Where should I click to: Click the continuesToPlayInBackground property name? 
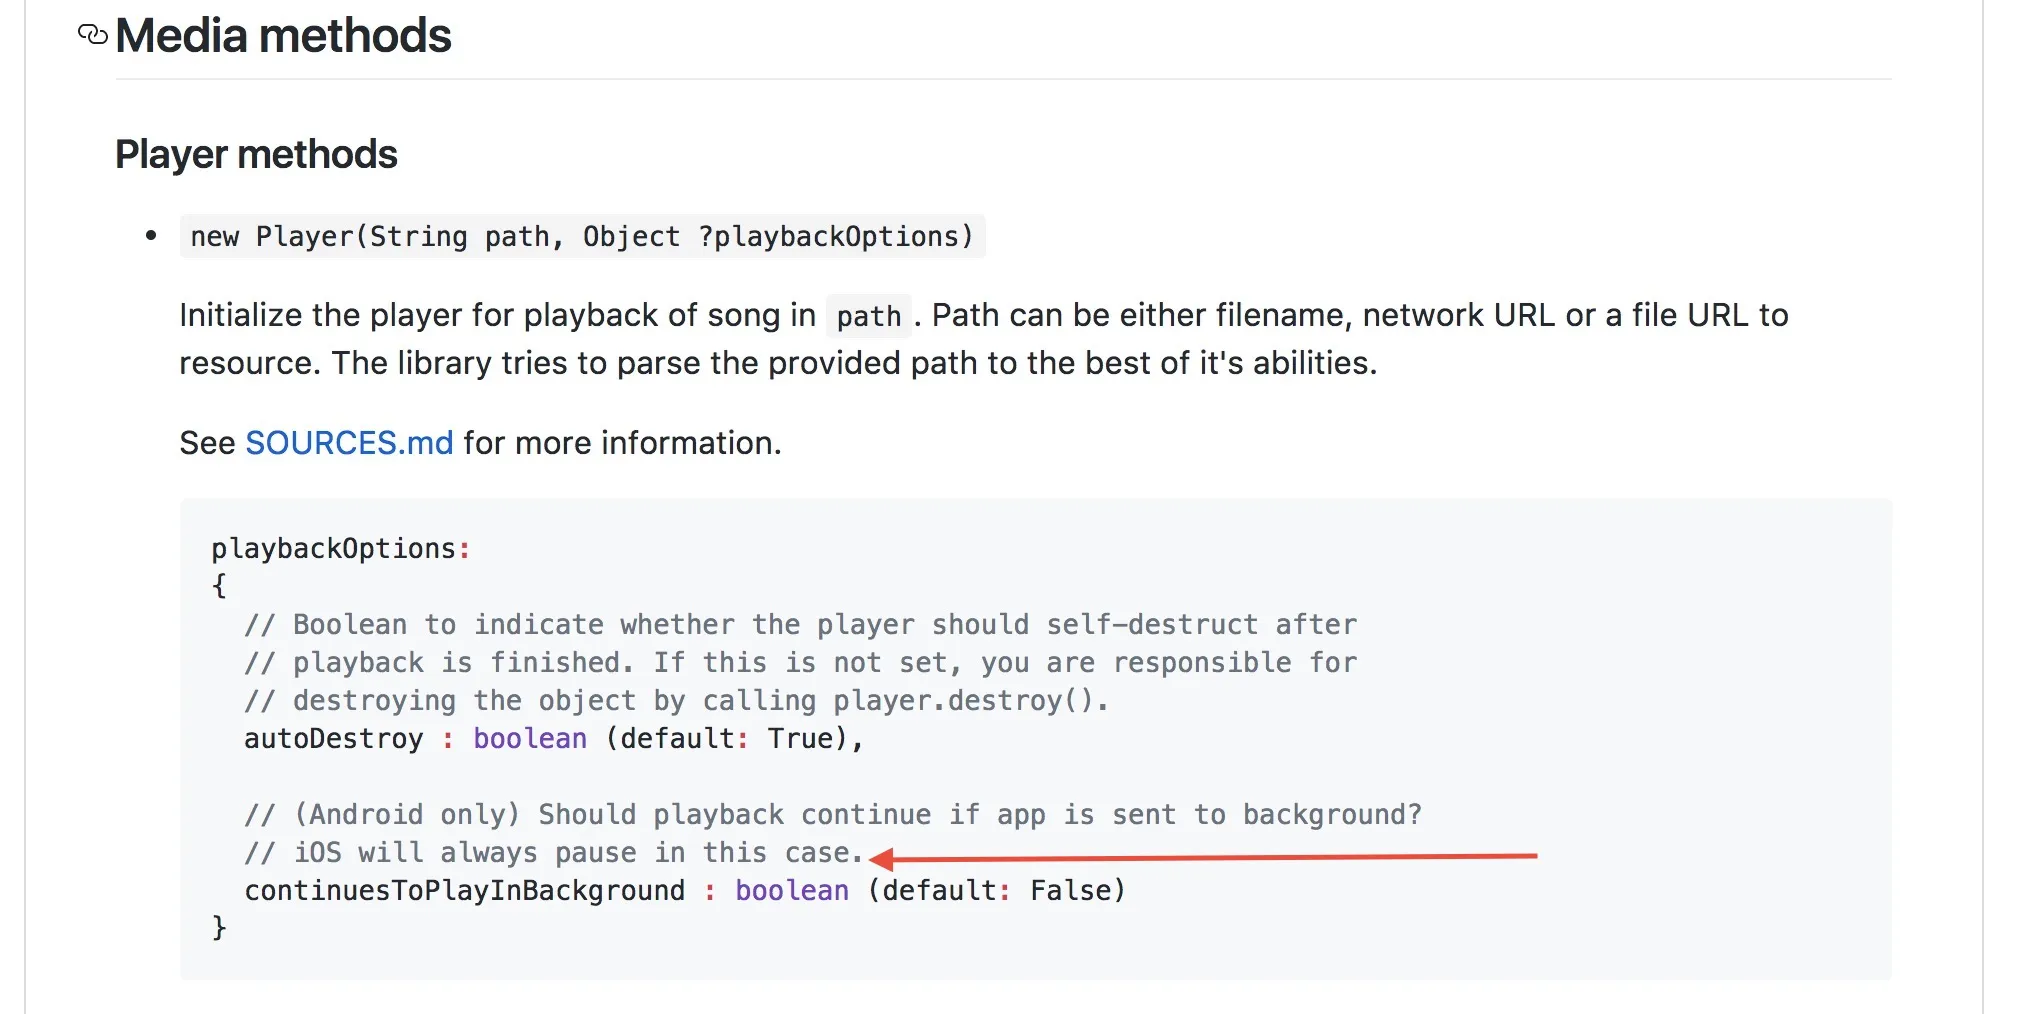(465, 891)
